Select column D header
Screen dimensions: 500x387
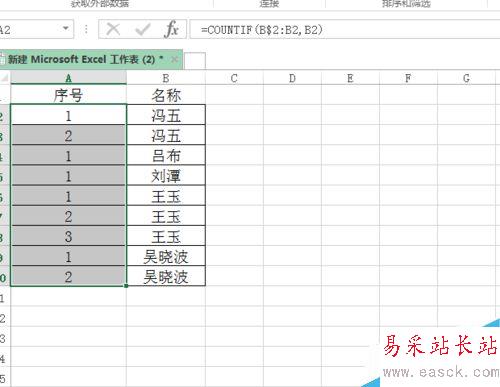[x=292, y=78]
